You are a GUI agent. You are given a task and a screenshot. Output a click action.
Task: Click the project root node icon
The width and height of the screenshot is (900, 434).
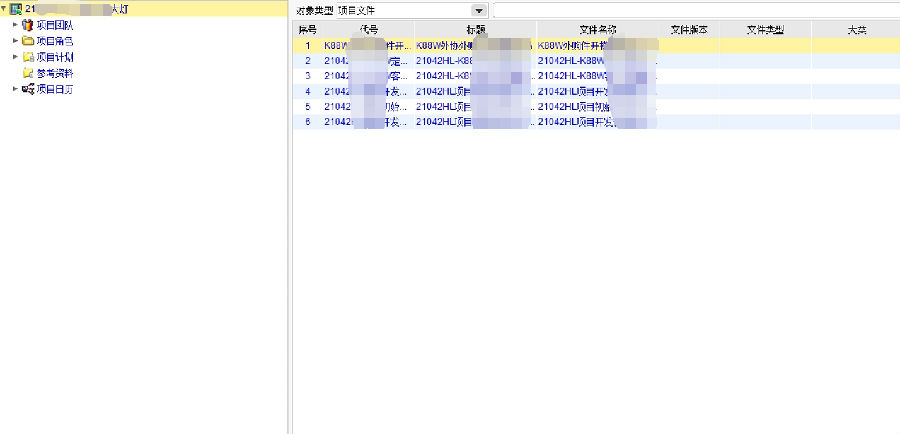point(16,9)
